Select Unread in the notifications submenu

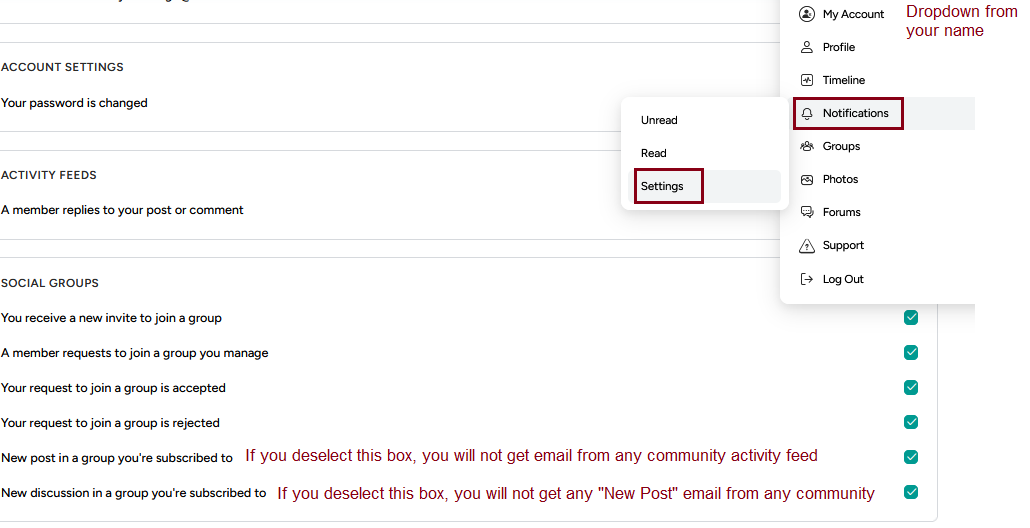pos(659,120)
